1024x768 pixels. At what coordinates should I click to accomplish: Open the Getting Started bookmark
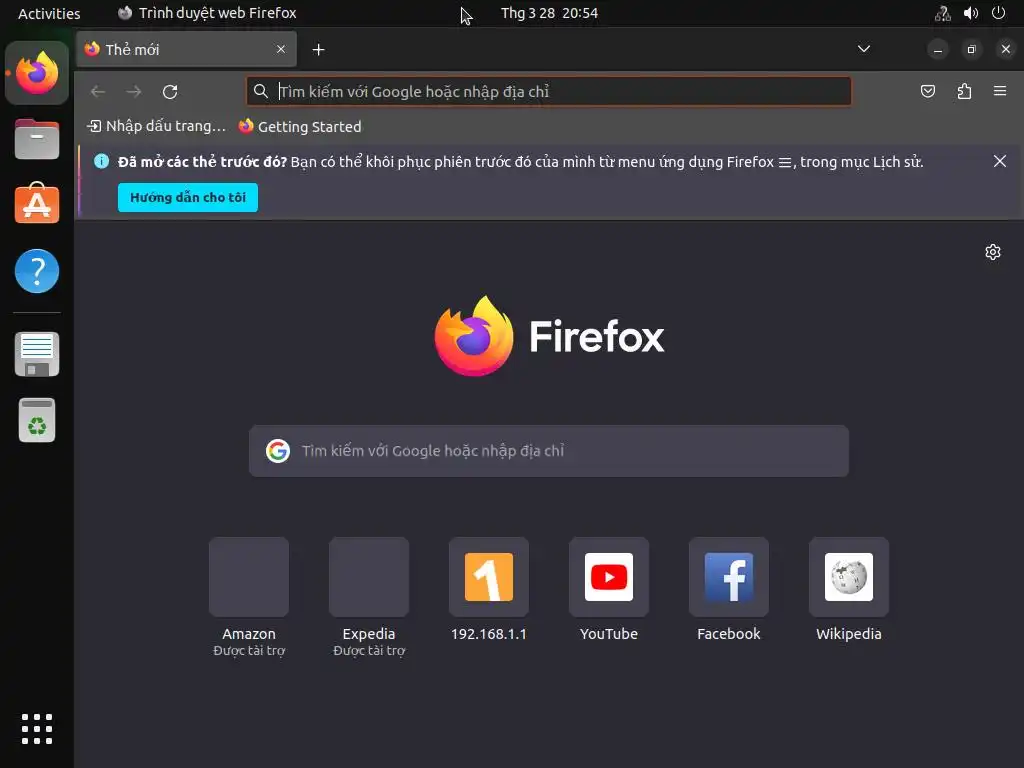click(300, 126)
